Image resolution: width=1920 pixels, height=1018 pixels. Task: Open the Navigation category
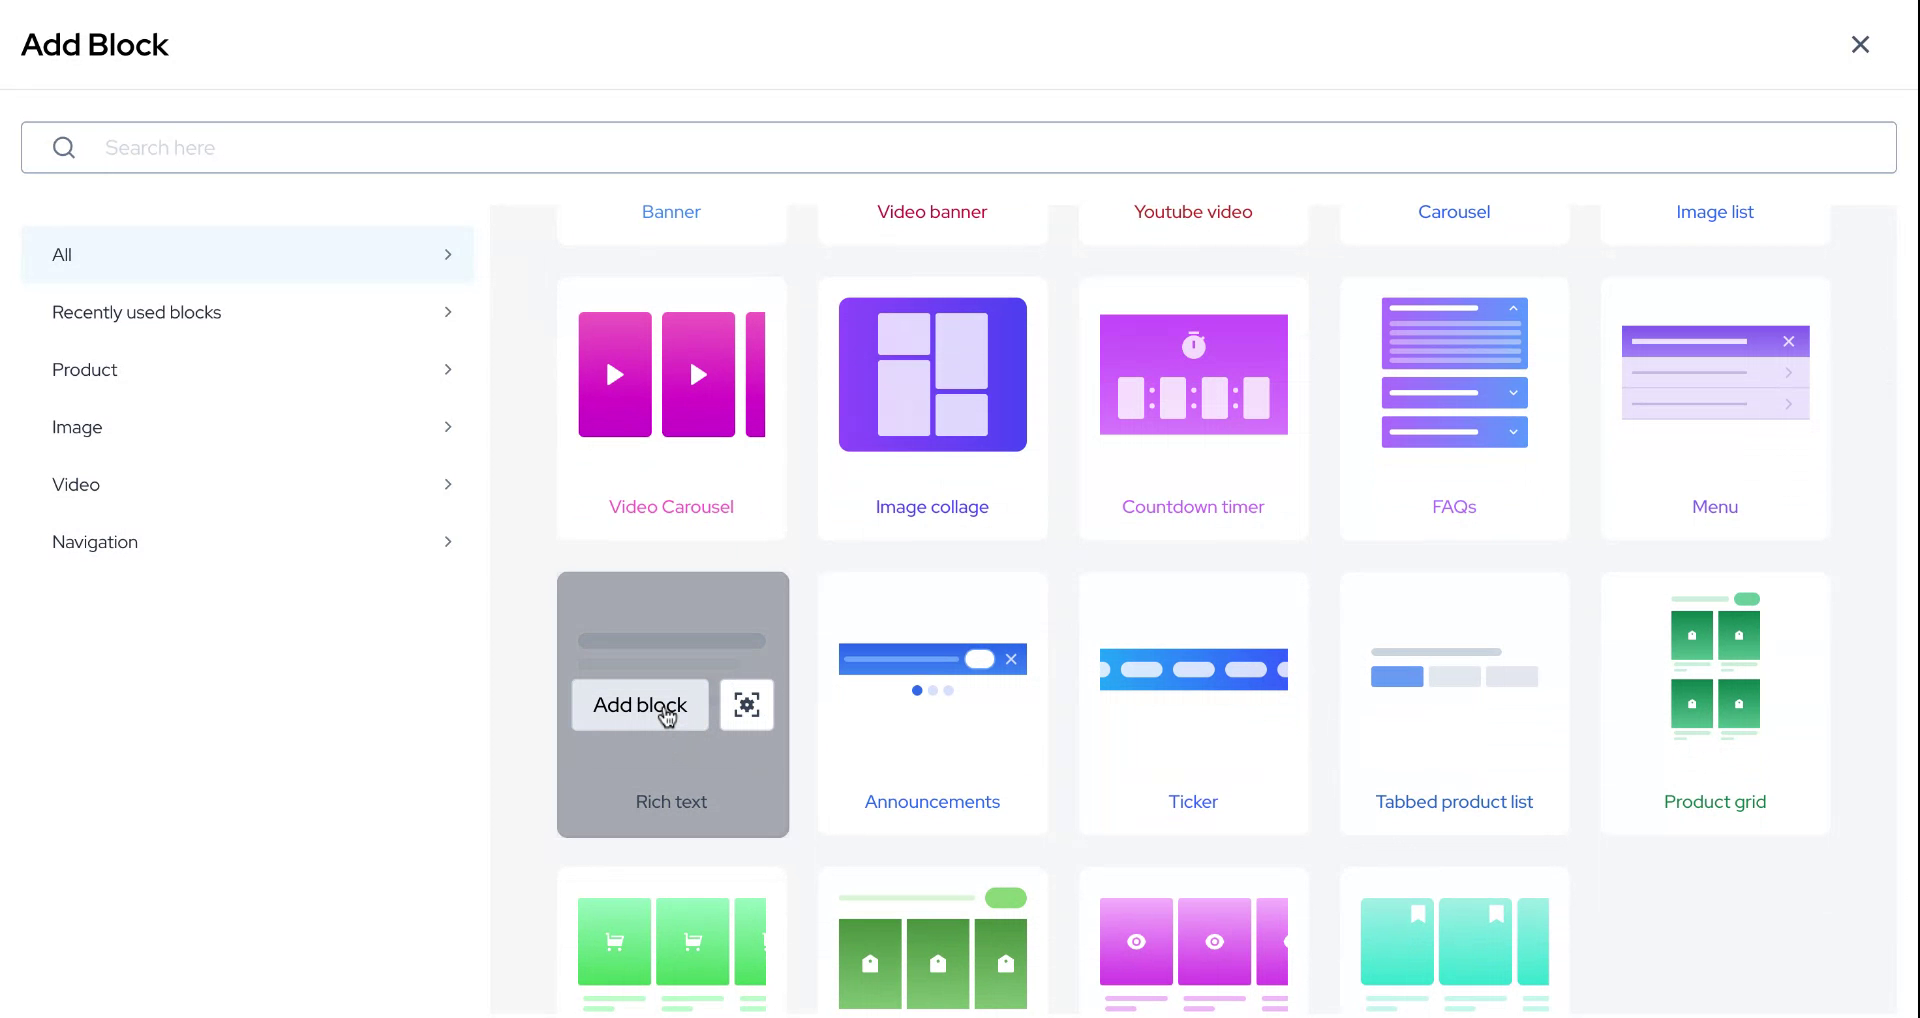pos(248,542)
